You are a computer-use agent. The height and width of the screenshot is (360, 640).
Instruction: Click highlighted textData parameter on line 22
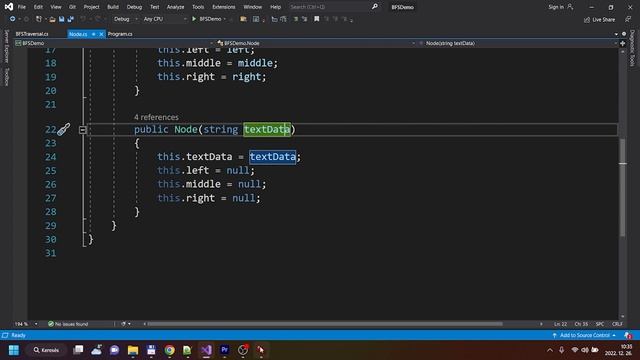tap(267, 129)
